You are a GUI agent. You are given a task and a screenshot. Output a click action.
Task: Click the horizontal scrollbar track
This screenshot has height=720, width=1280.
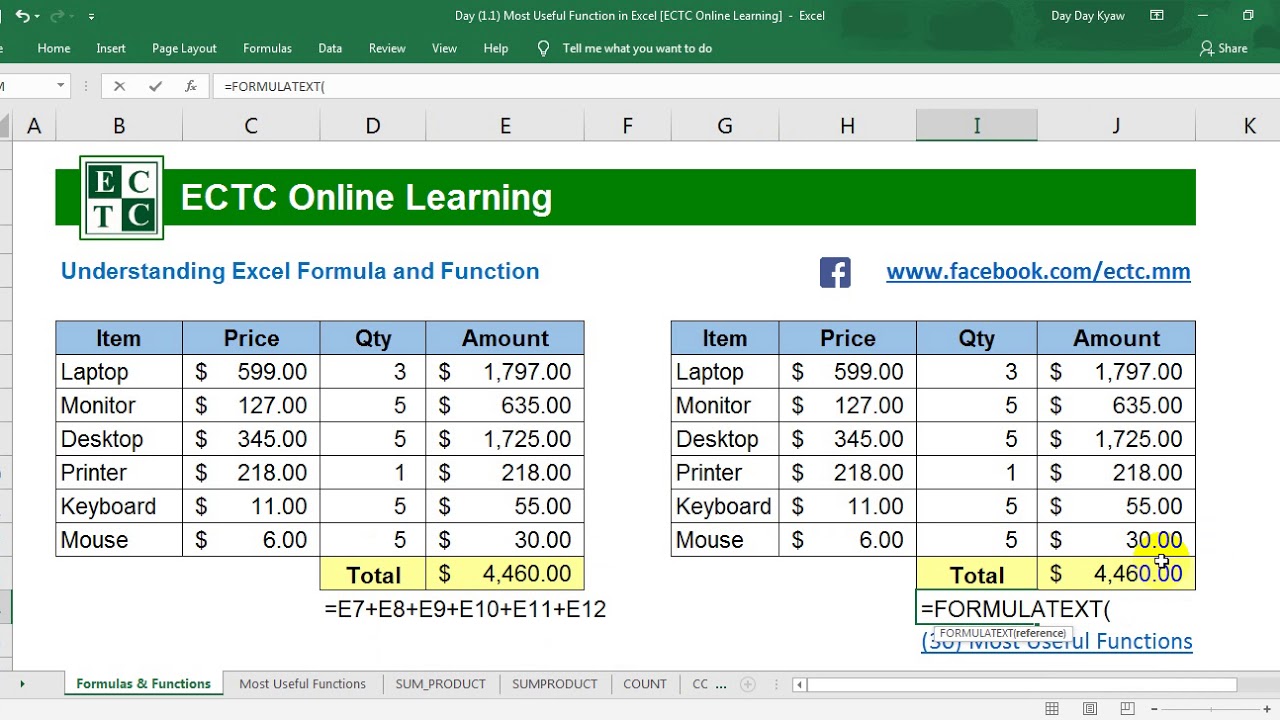tap(1022, 684)
